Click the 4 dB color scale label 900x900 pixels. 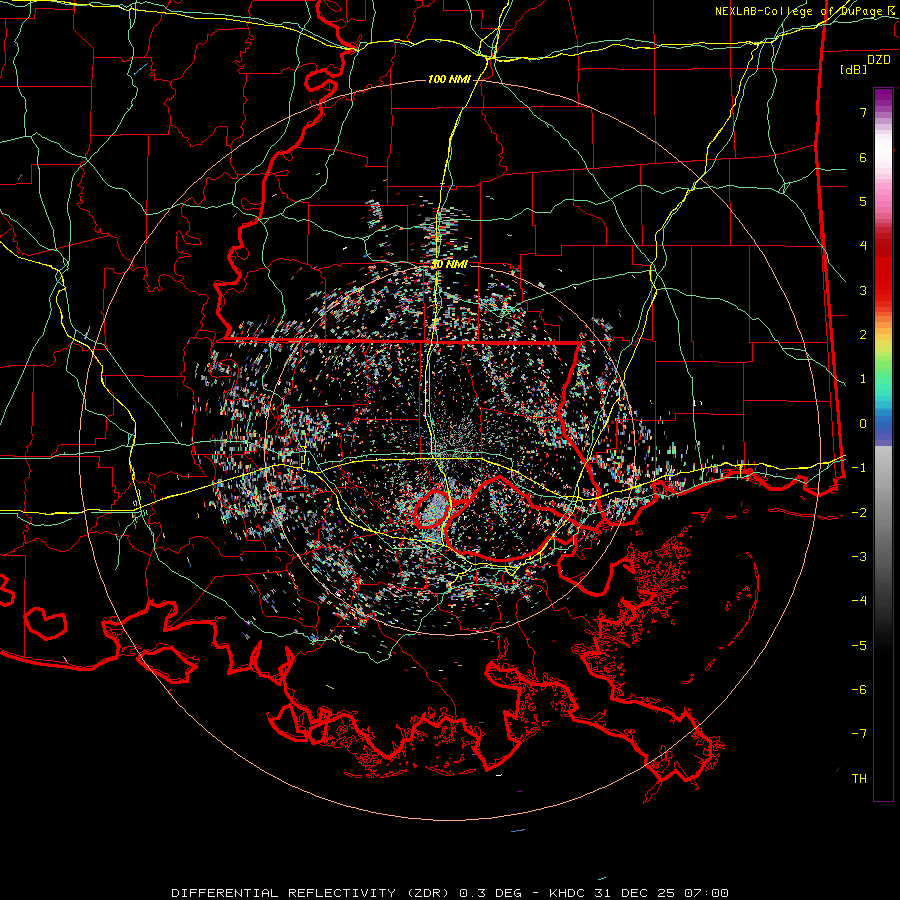[863, 246]
